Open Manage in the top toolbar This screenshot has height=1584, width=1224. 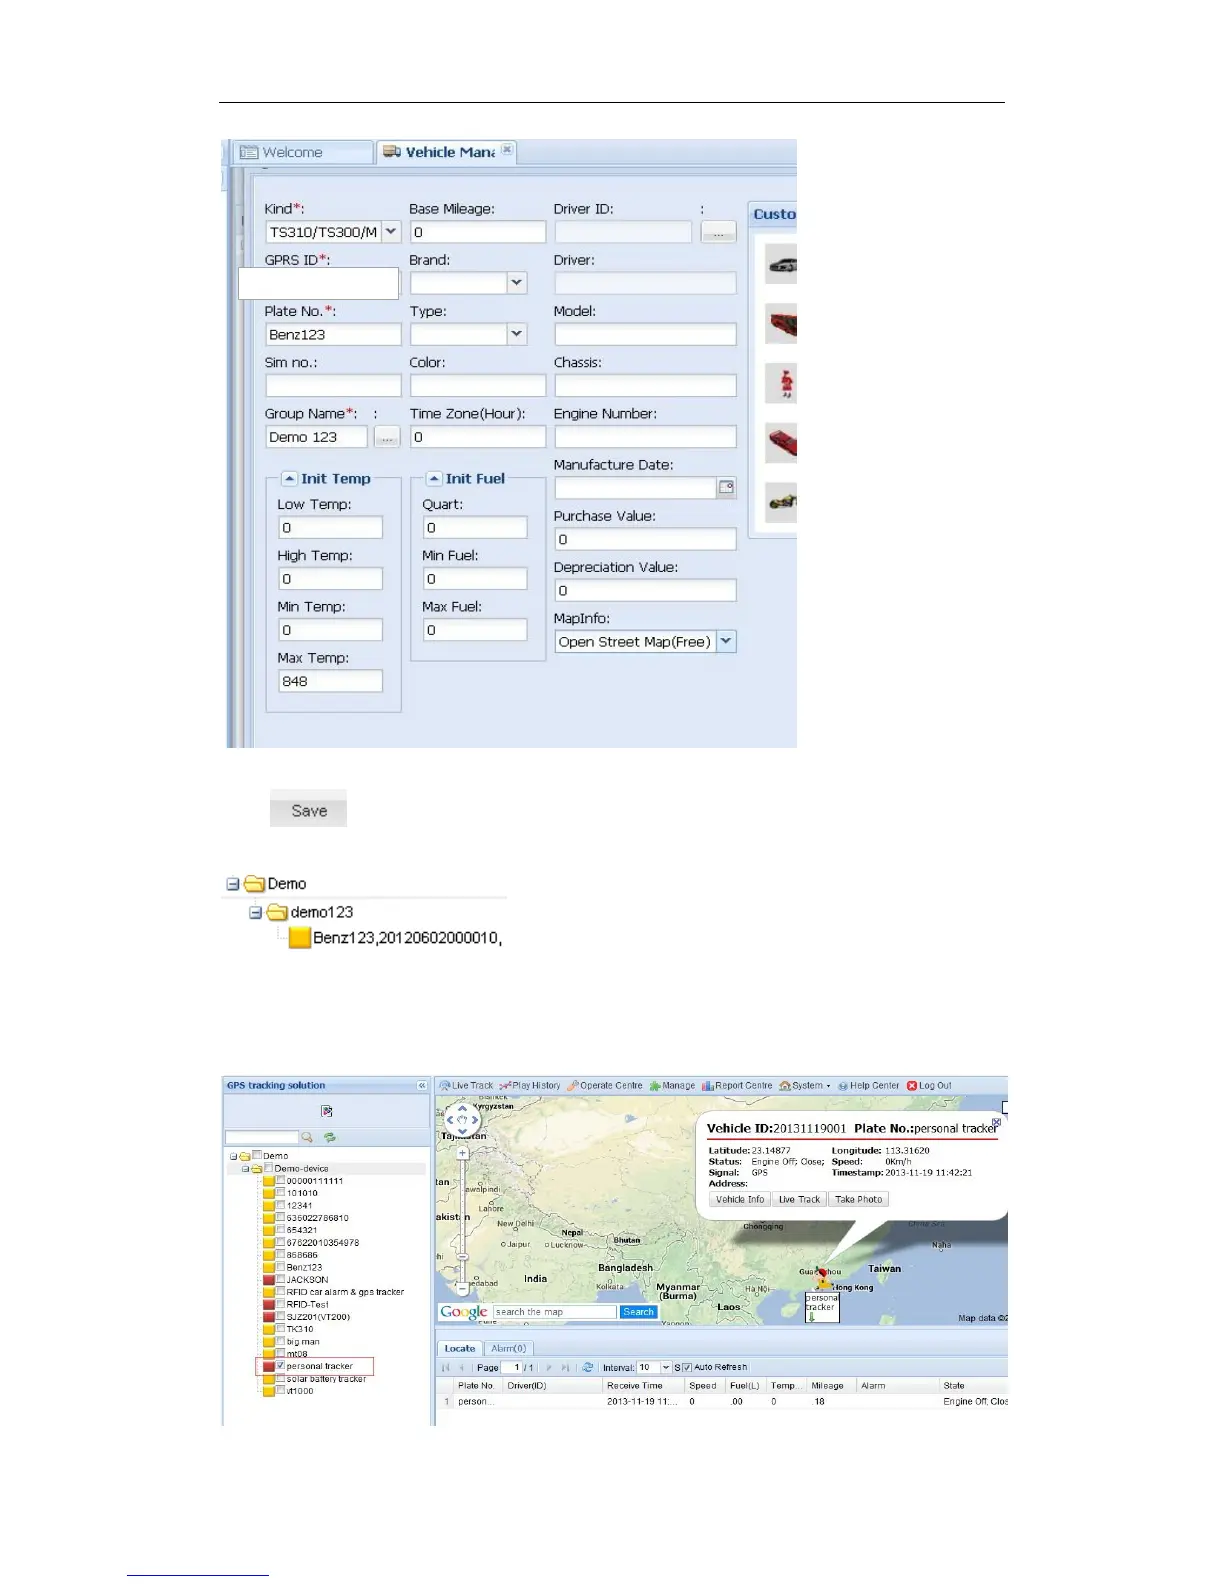tap(671, 1085)
